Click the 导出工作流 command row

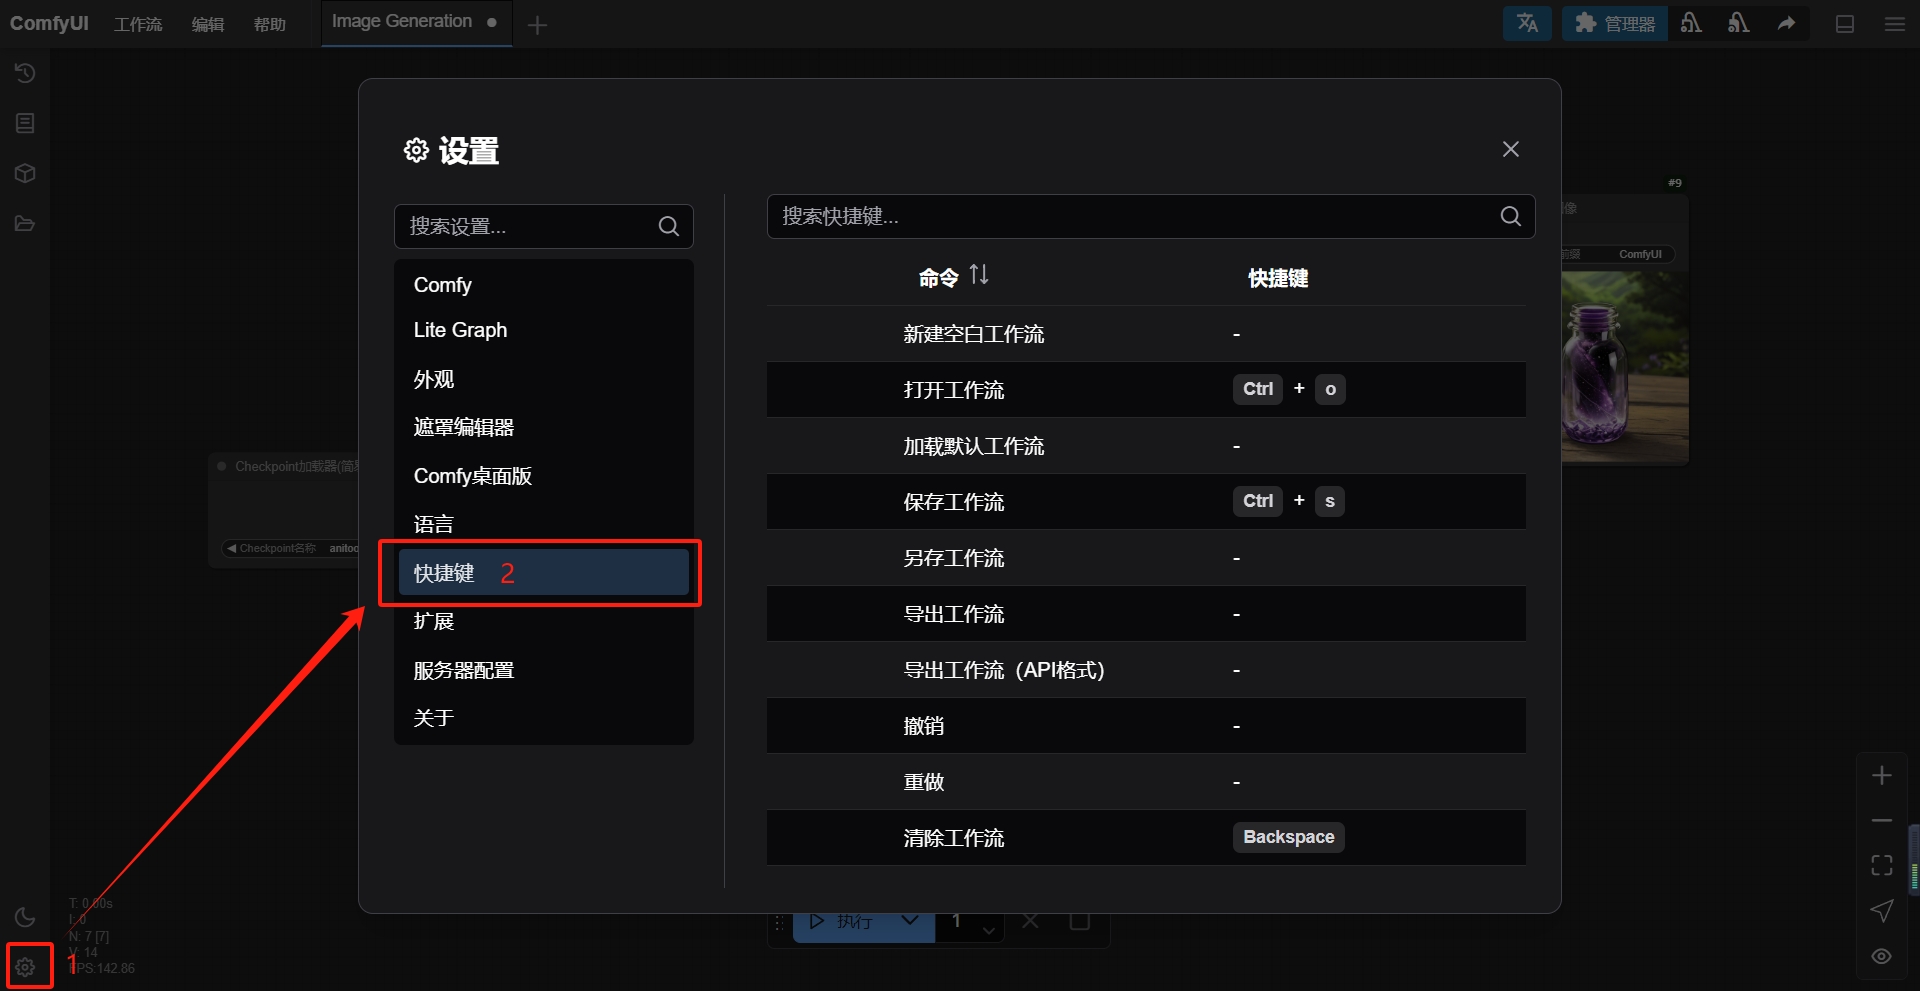(x=1146, y=614)
